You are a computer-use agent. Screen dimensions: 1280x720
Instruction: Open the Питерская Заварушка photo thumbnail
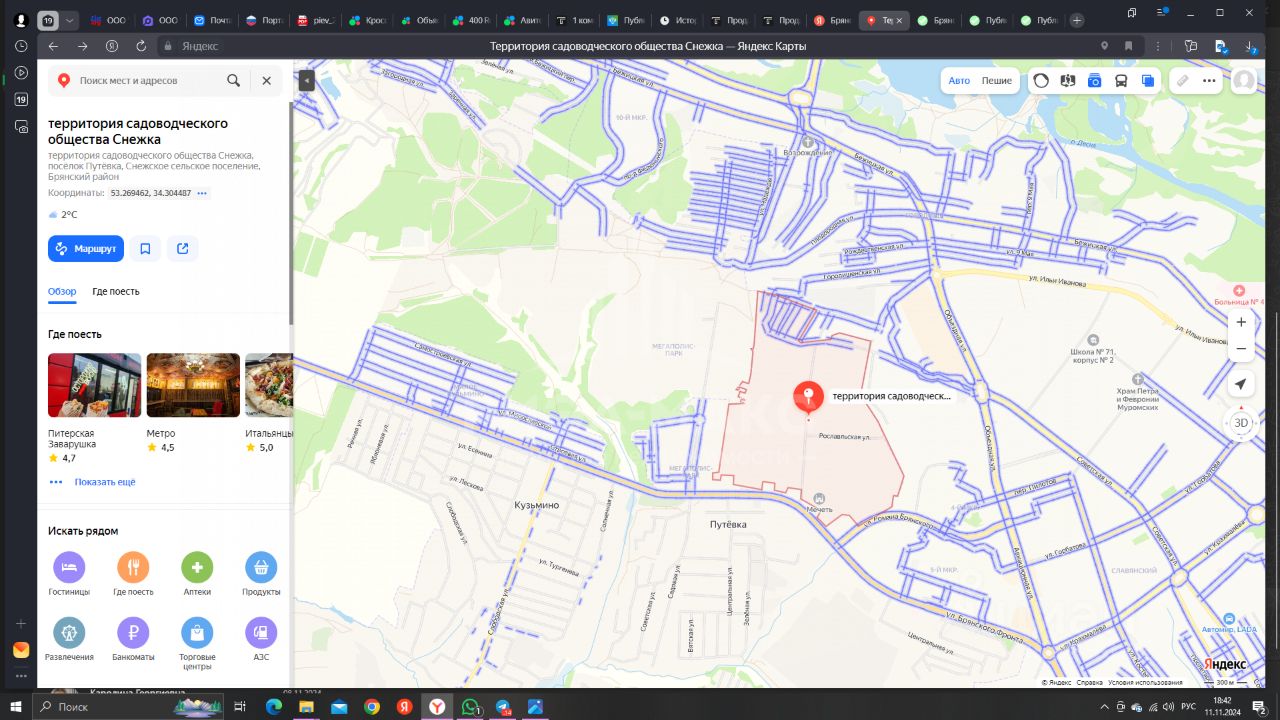[94, 385]
